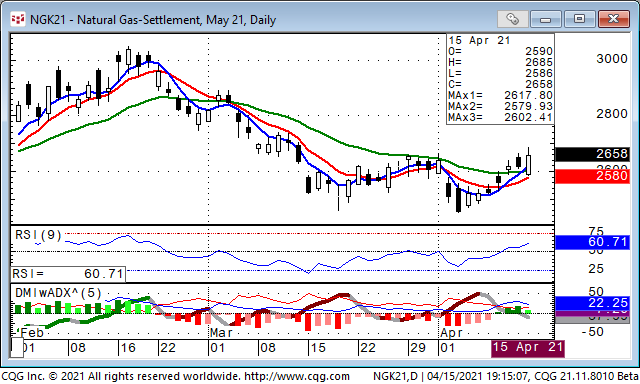Click the MAx2= 2579.93 value

pyautogui.click(x=500, y=107)
